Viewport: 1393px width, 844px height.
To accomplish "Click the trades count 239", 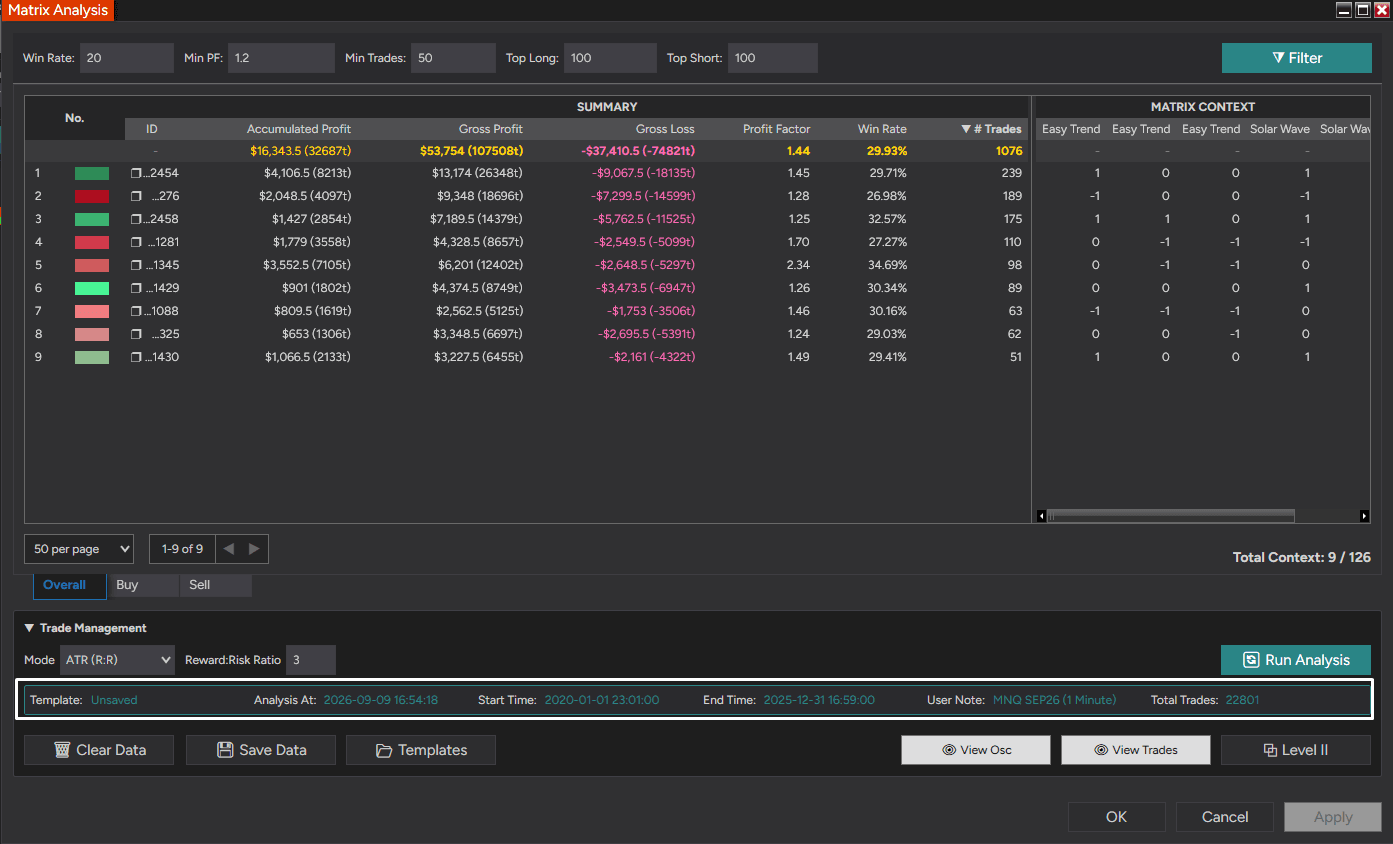I will pyautogui.click(x=1012, y=173).
